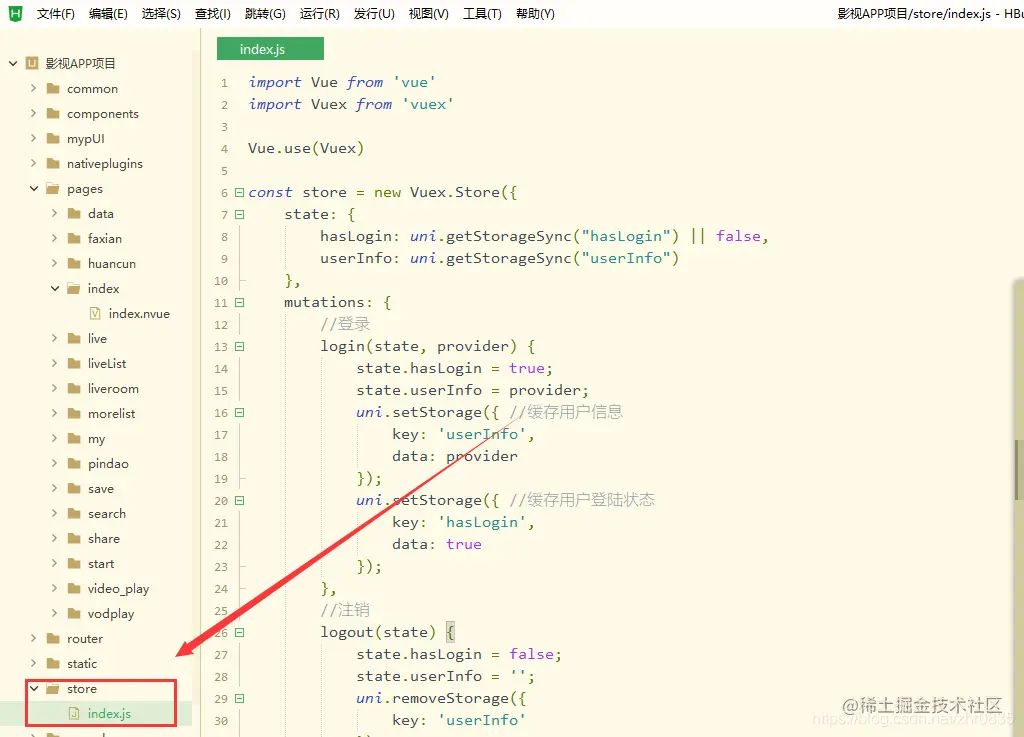Select the faxian folder icon
Screen dimensions: 1024x737
point(74,238)
